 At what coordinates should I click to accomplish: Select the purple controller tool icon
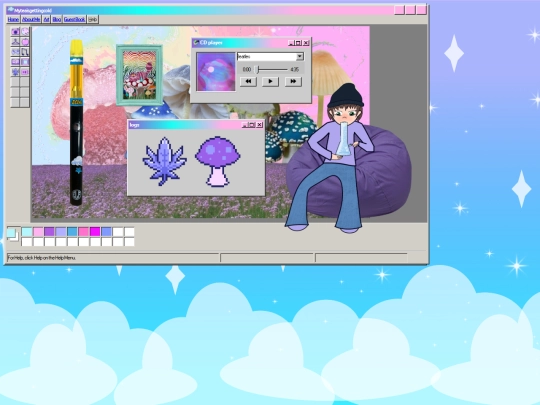pyautogui.click(x=15, y=62)
